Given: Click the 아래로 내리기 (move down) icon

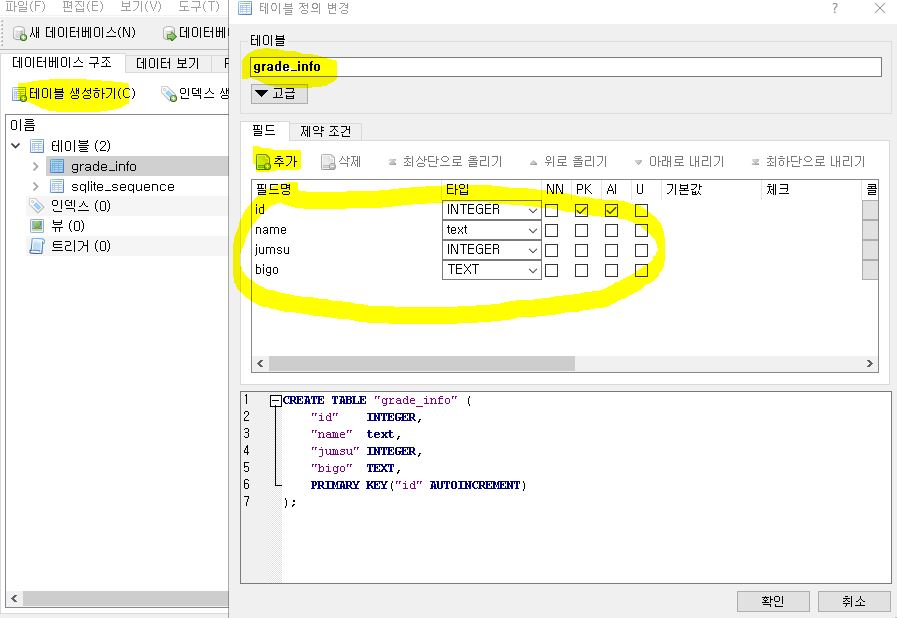Looking at the screenshot, I should click(x=638, y=163).
